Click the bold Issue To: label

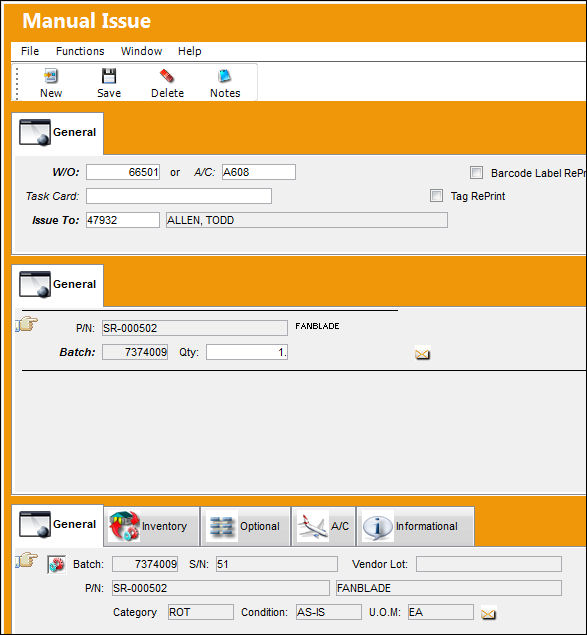(x=55, y=220)
